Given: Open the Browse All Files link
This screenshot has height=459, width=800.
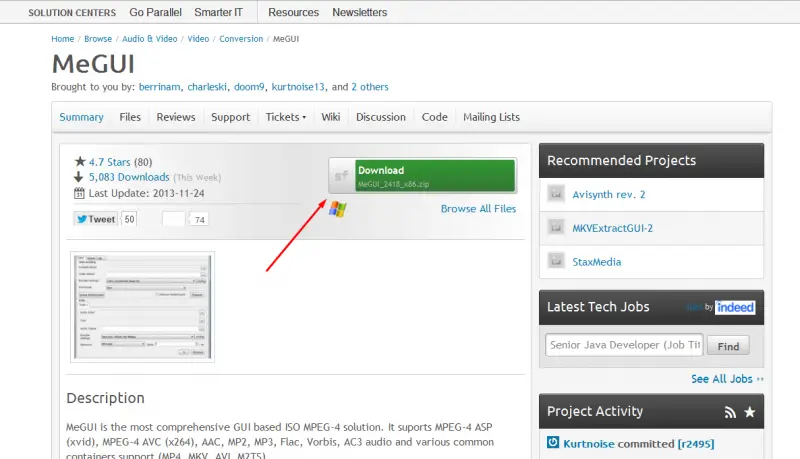Looking at the screenshot, I should click(x=479, y=209).
